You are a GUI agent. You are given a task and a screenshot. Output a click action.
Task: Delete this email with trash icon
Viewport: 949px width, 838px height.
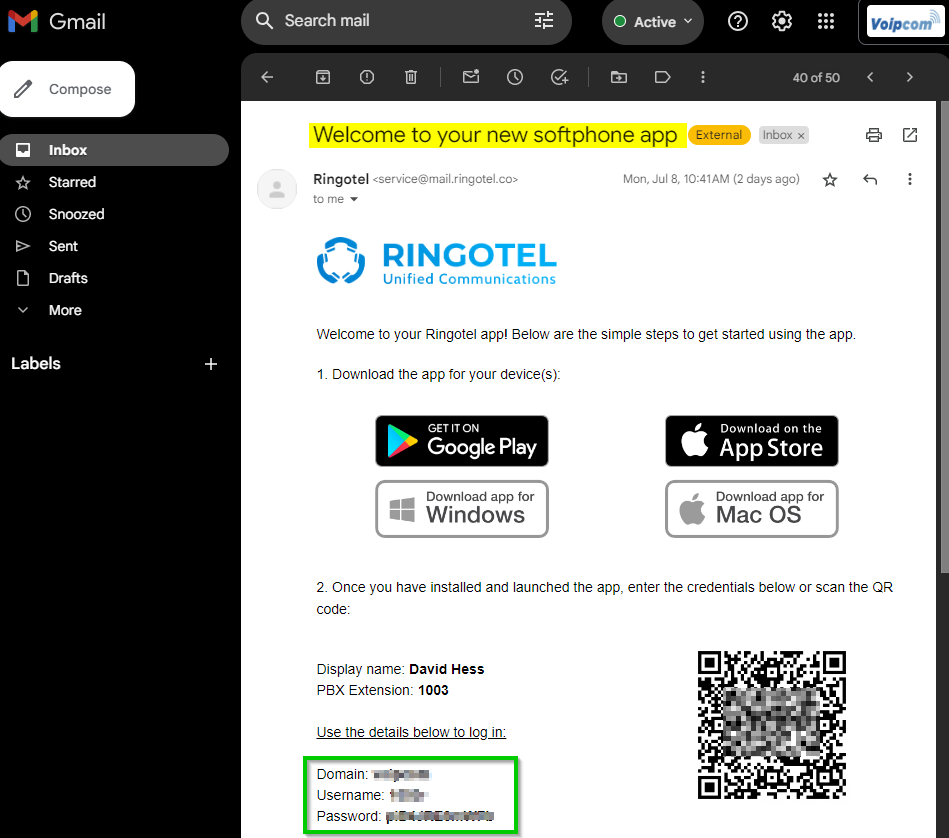(411, 77)
